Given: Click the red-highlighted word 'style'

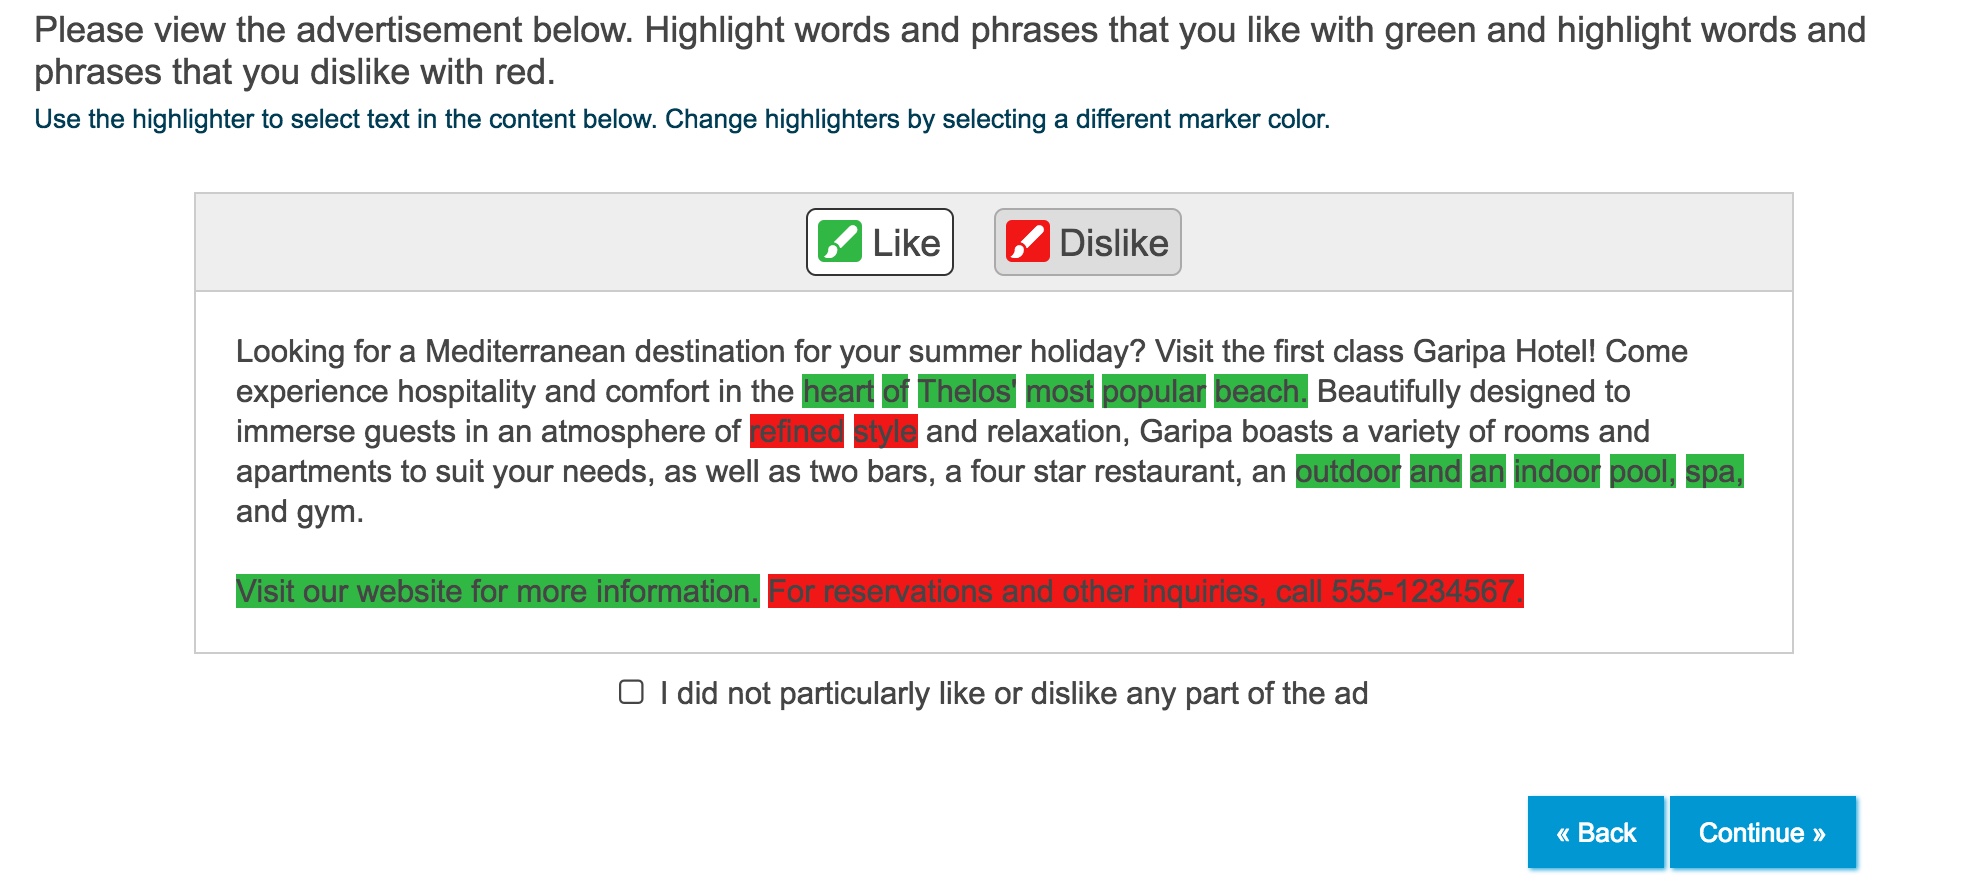Looking at the screenshot, I should pyautogui.click(x=885, y=431).
